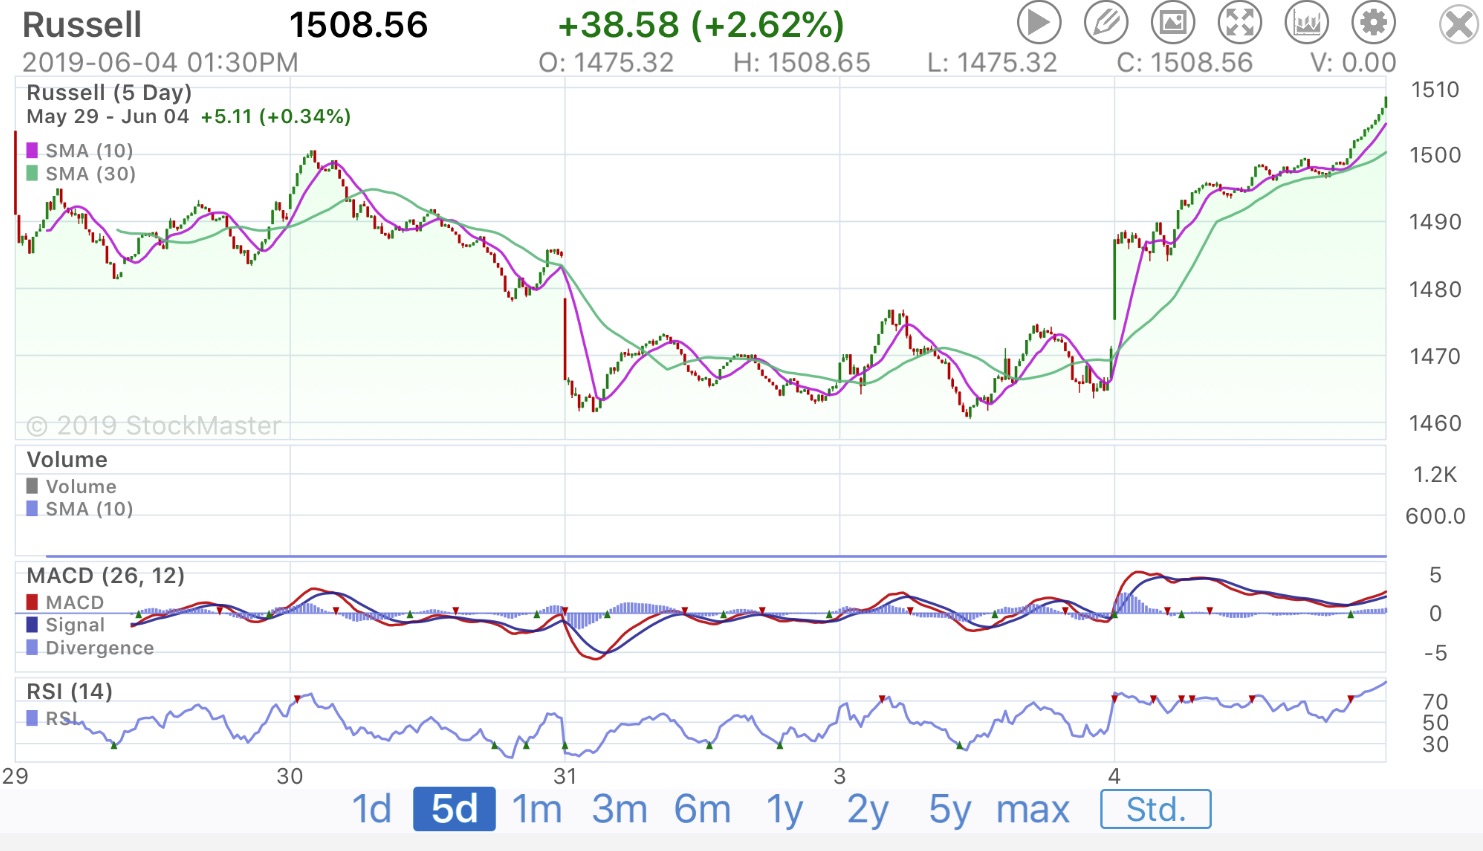Screen dimensions: 1483x851
Task: Show the 1m time range
Action: point(537,809)
